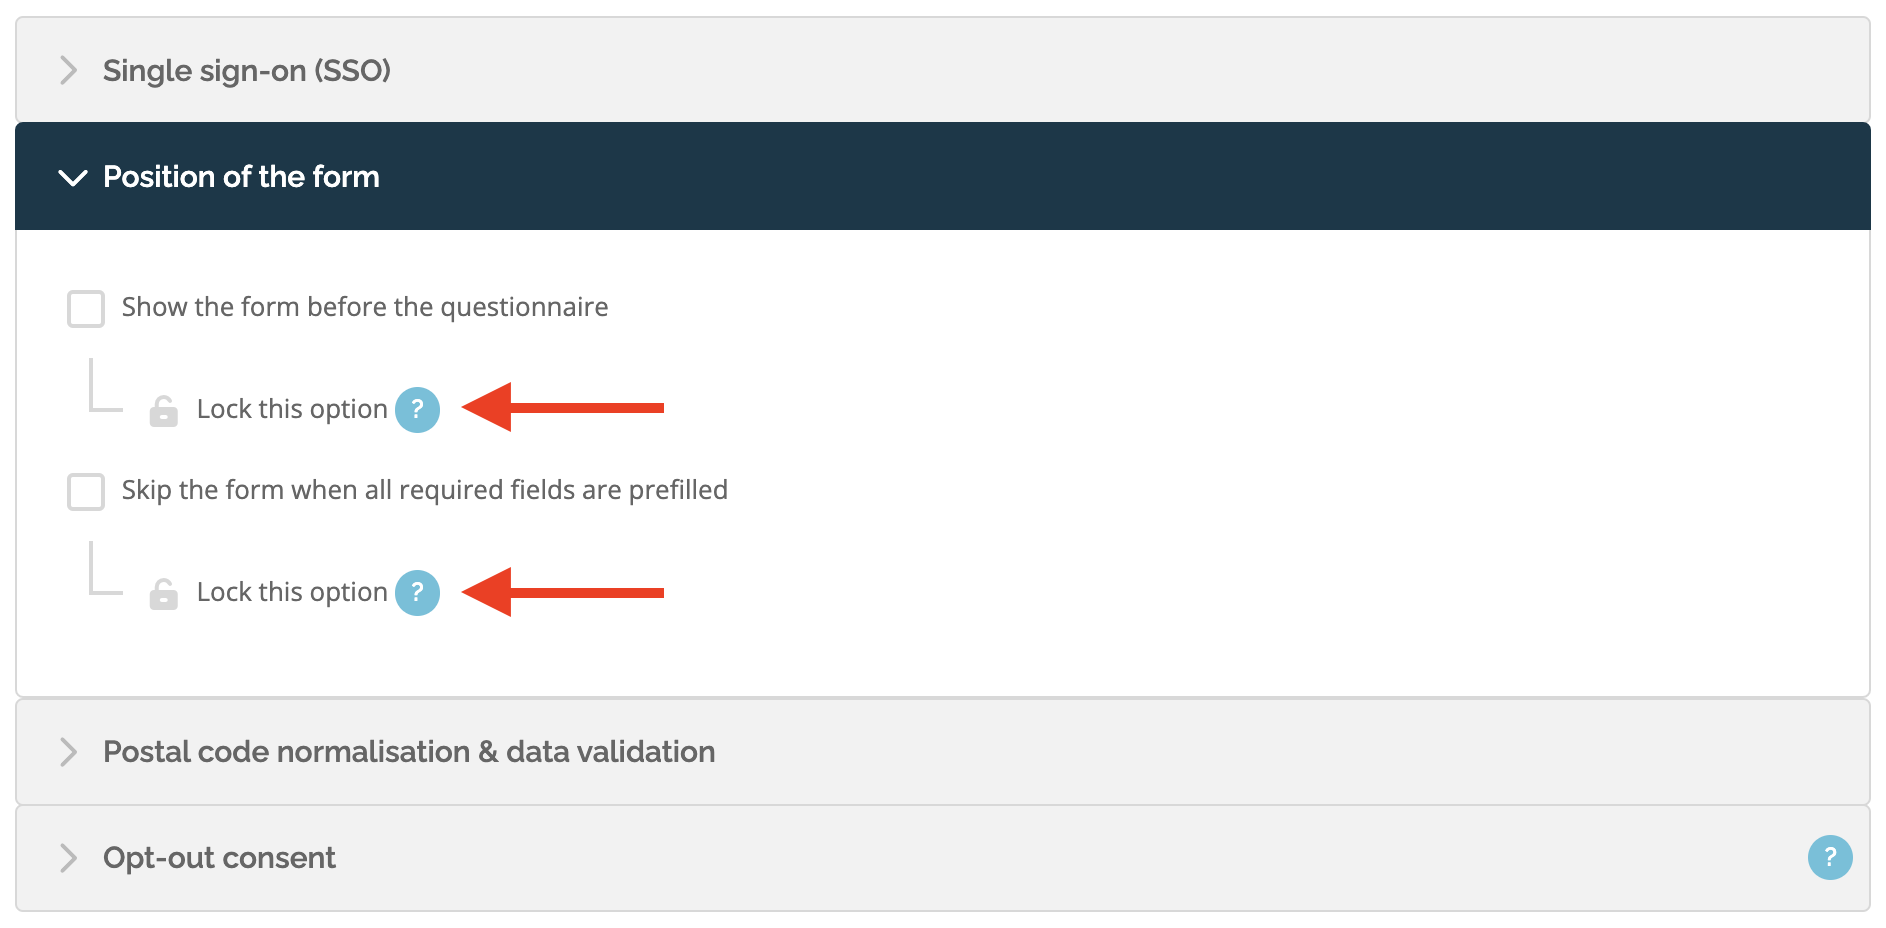Enable Skip the form when all required fields are prefilled
The height and width of the screenshot is (928, 1886).
click(x=86, y=491)
